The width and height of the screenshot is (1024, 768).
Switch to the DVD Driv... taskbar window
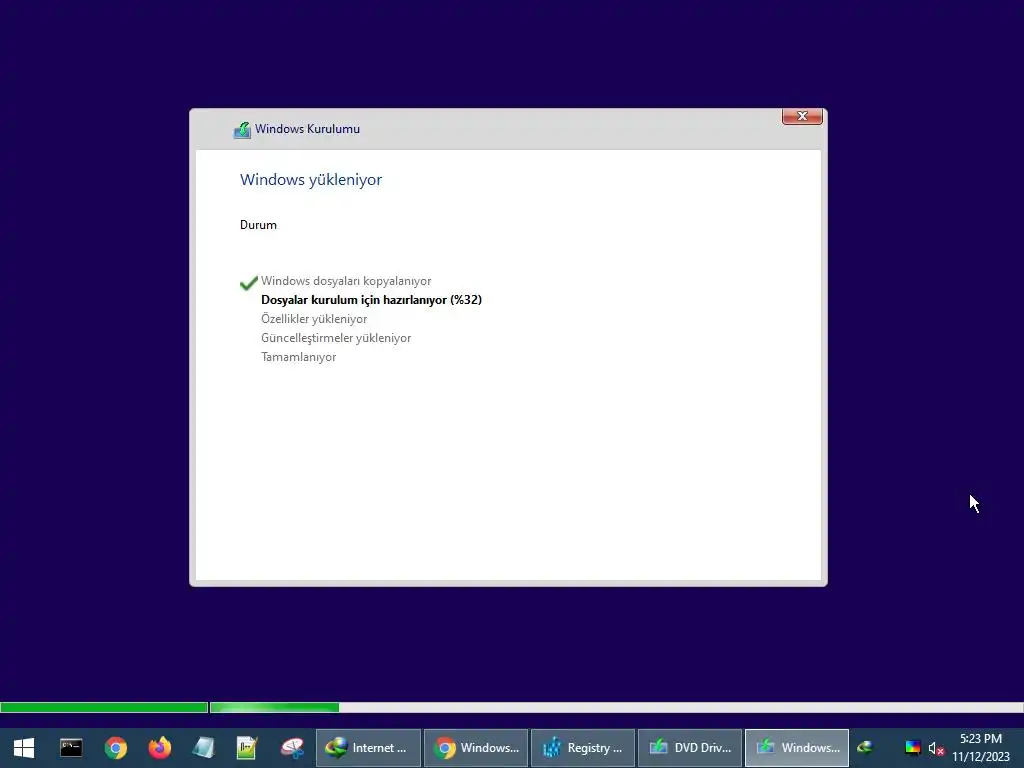(690, 748)
